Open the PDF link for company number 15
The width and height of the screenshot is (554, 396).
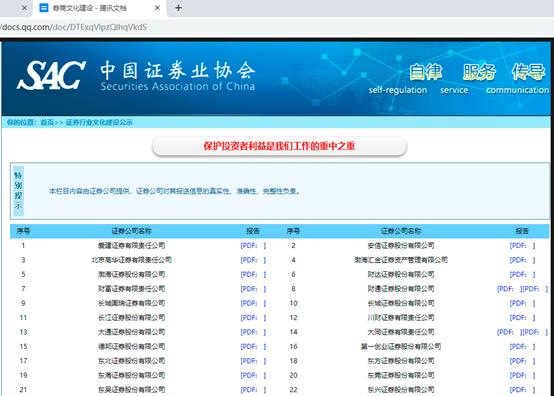pyautogui.click(x=253, y=347)
